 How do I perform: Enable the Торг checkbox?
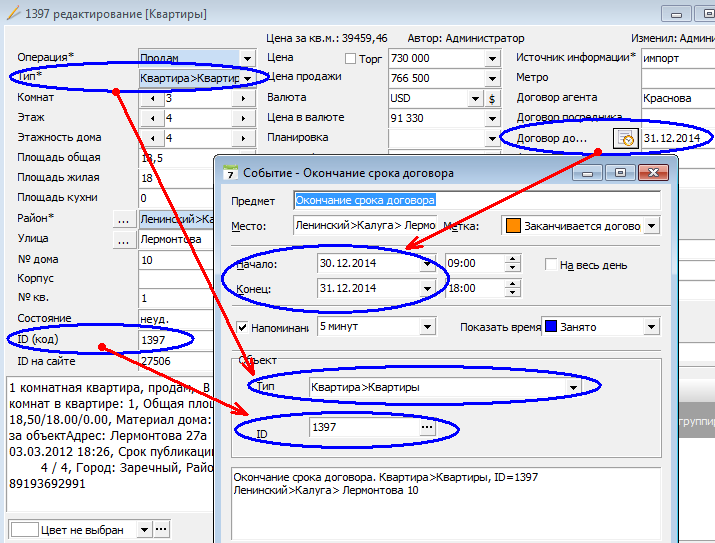(350, 59)
